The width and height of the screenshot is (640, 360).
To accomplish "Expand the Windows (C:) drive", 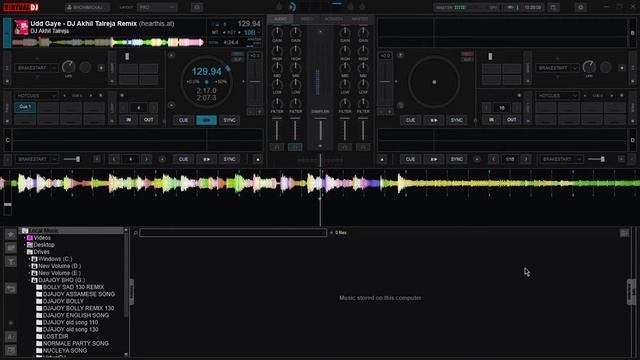I will click(x=29, y=259).
